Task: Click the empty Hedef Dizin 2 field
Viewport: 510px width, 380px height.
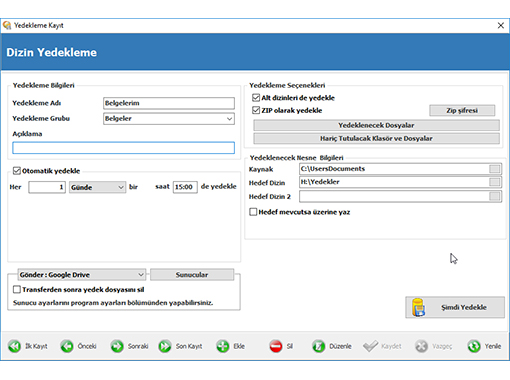Action: point(394,196)
